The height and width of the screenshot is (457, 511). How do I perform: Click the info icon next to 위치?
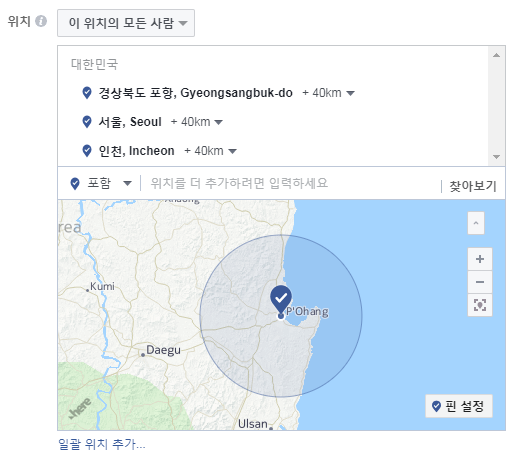[41, 21]
